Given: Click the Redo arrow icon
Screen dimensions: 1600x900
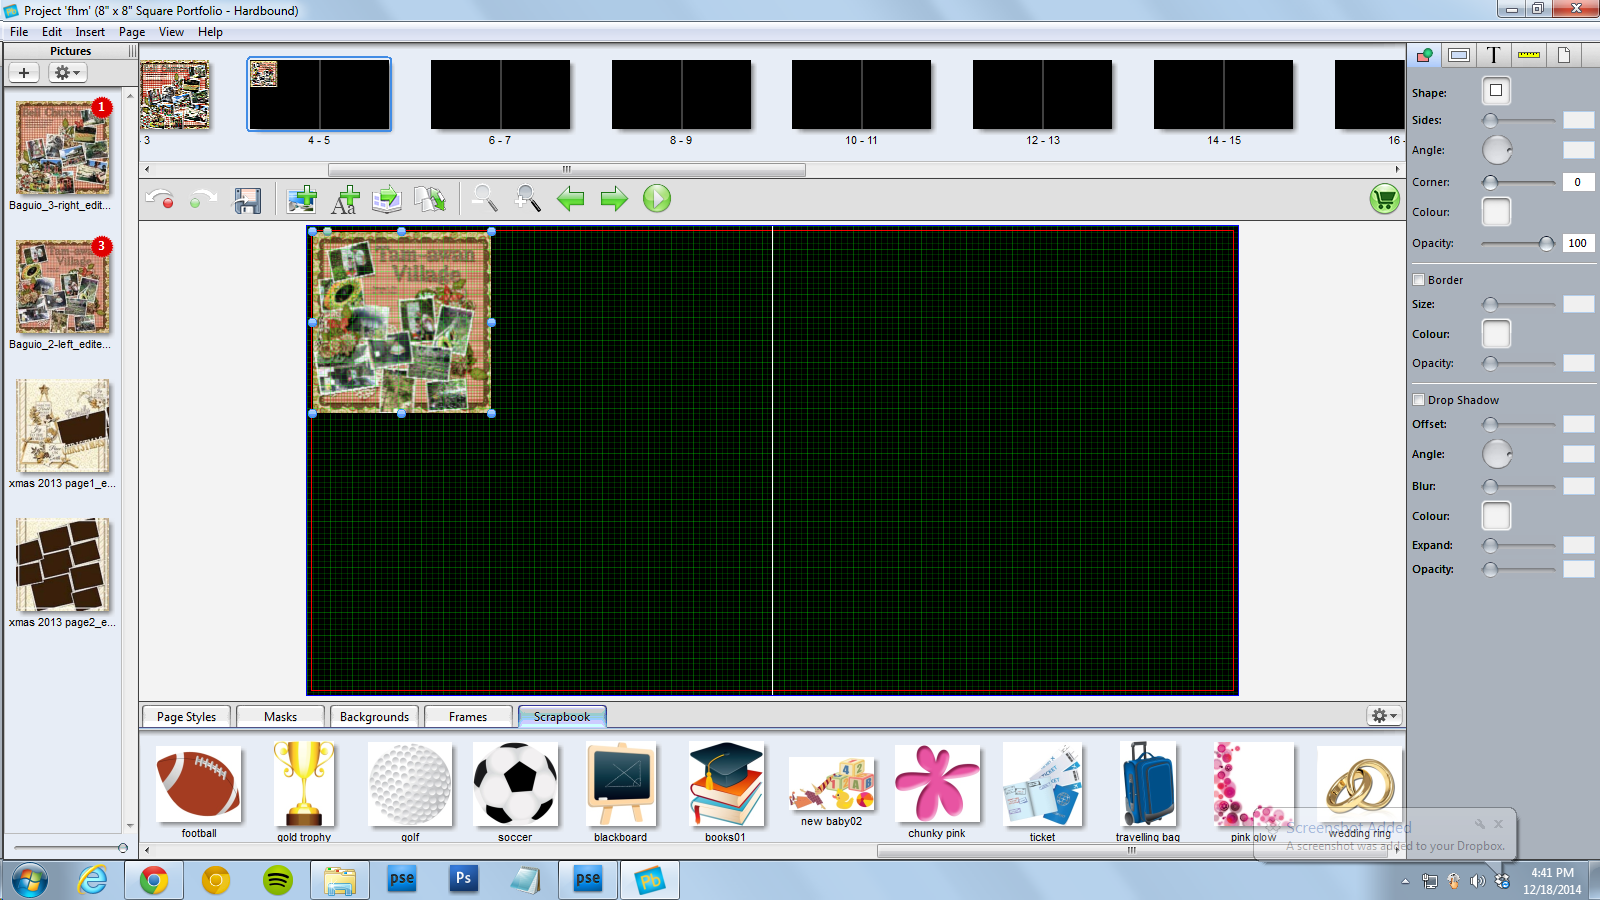Looking at the screenshot, I should click(203, 199).
